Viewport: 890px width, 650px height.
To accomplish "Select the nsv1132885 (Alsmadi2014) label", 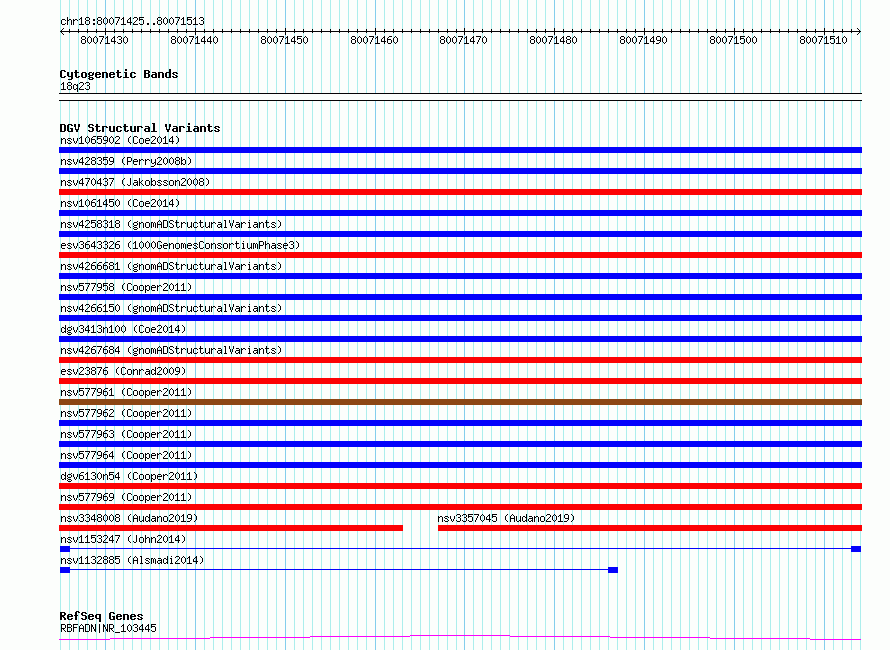I will point(132,560).
